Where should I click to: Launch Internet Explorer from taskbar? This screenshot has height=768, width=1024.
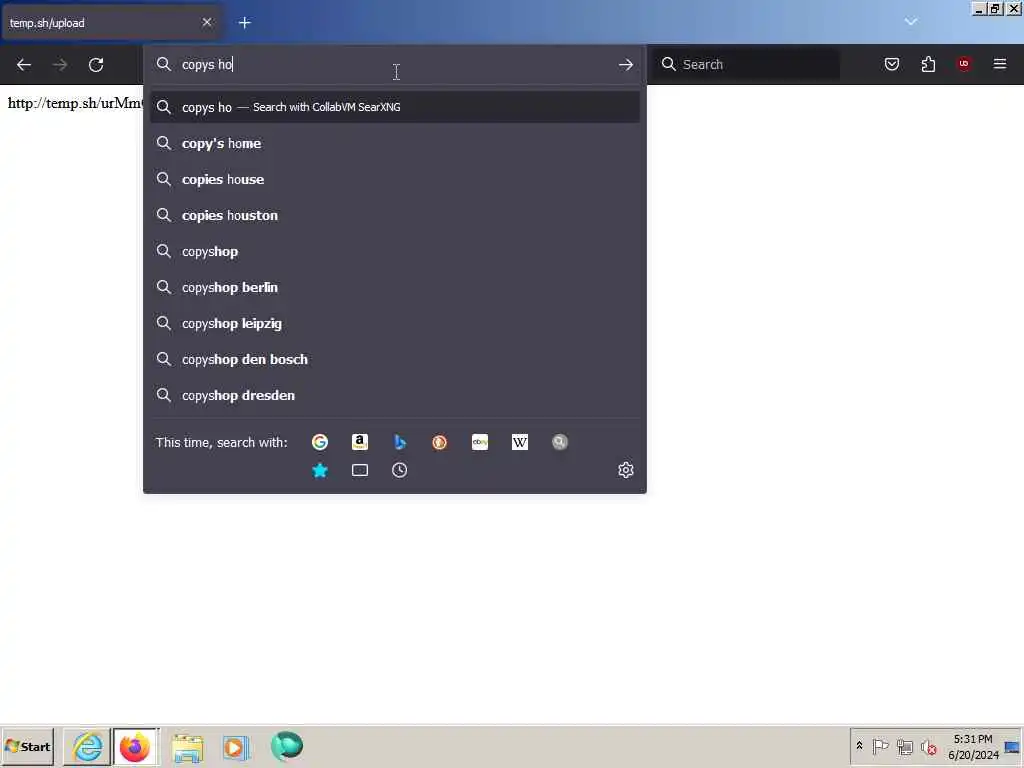coord(87,746)
